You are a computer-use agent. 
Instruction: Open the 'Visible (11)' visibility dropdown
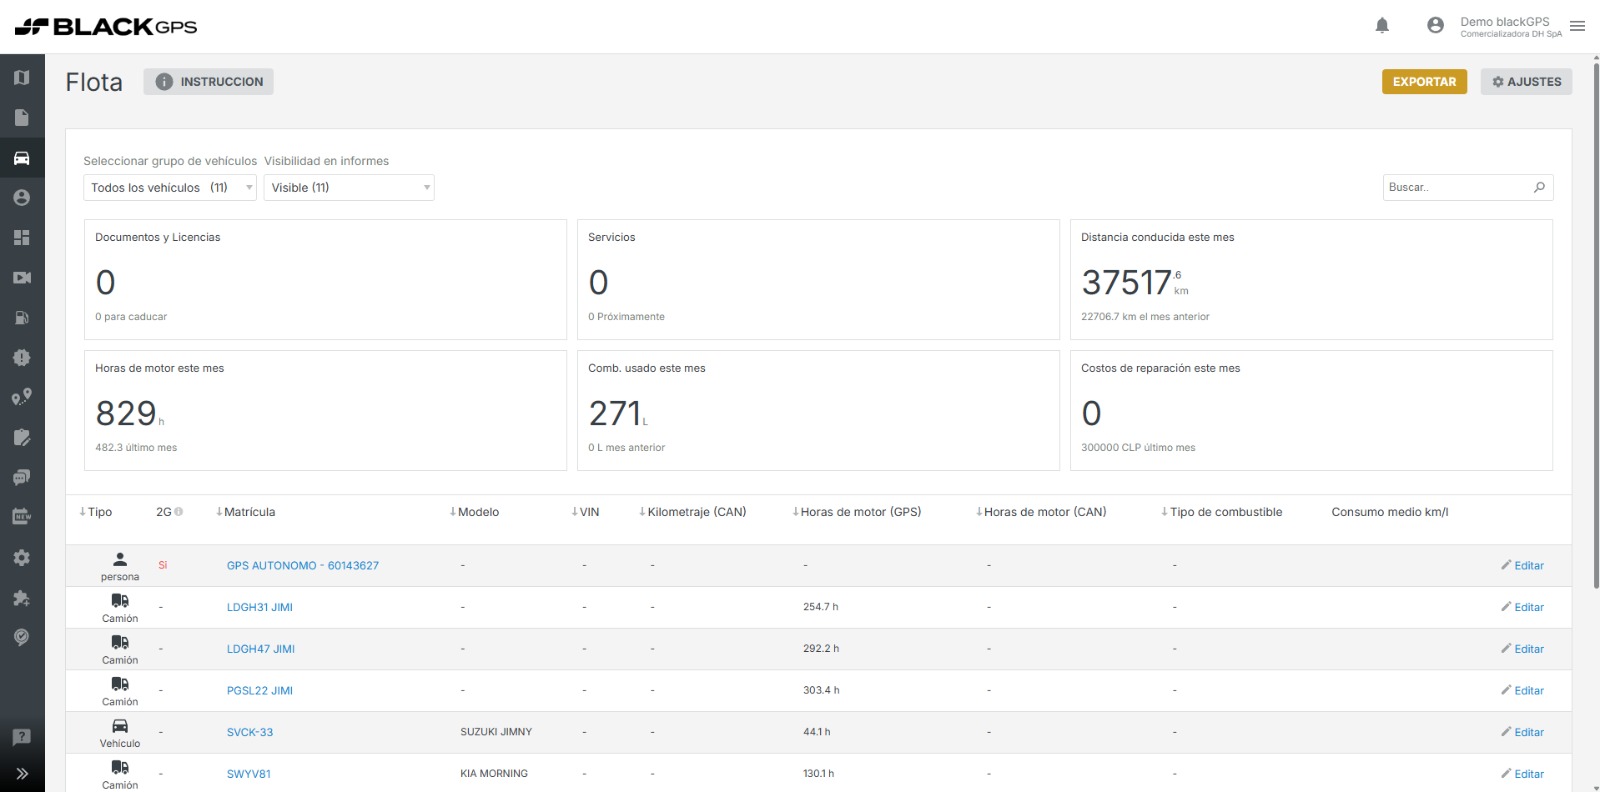pyautogui.click(x=349, y=188)
